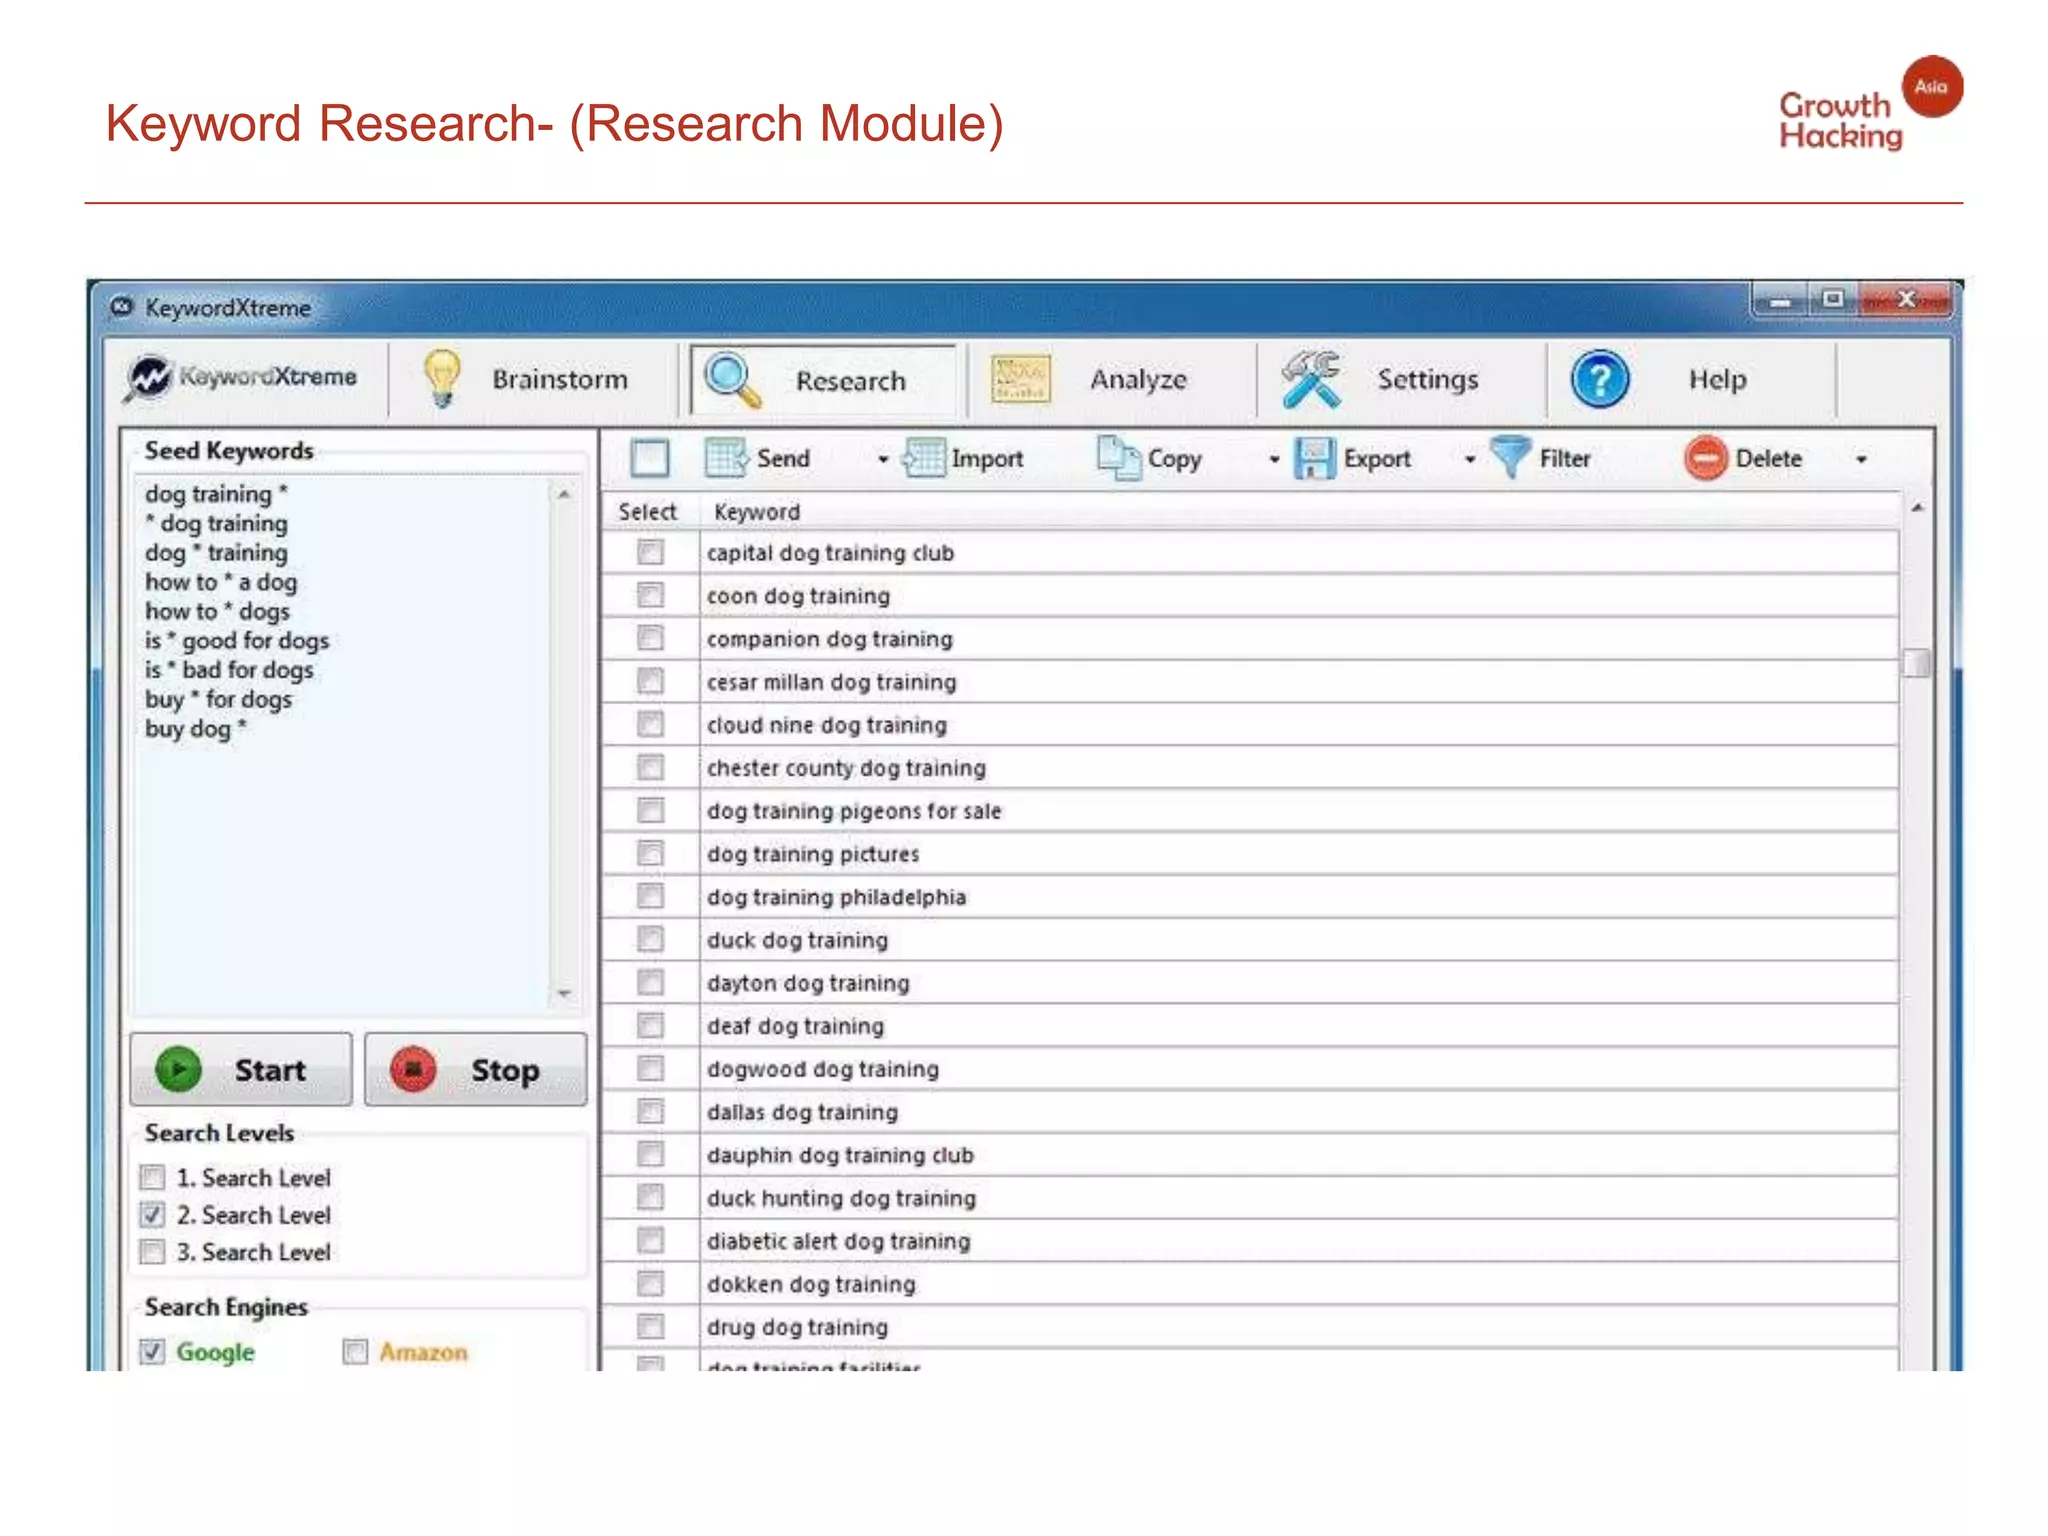The width and height of the screenshot is (2048, 1536).
Task: Click the Export floppy disk icon
Action: pyautogui.click(x=1314, y=458)
